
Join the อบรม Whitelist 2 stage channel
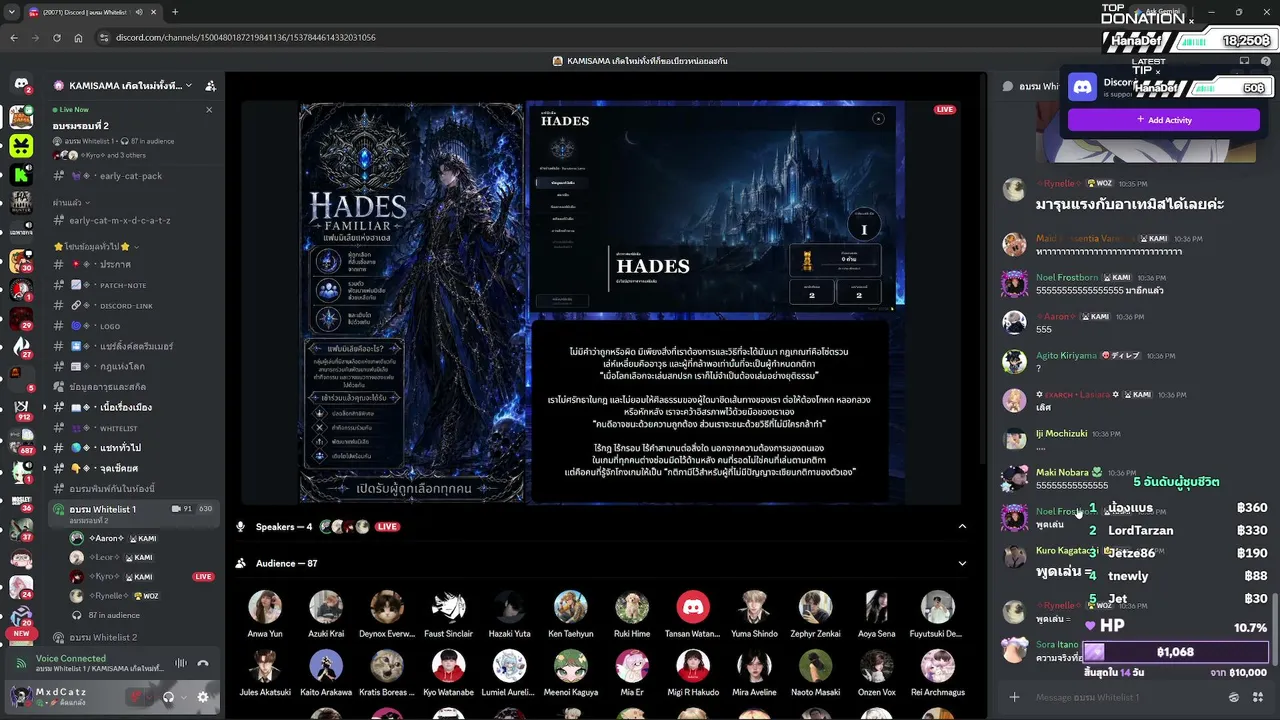coord(134,637)
